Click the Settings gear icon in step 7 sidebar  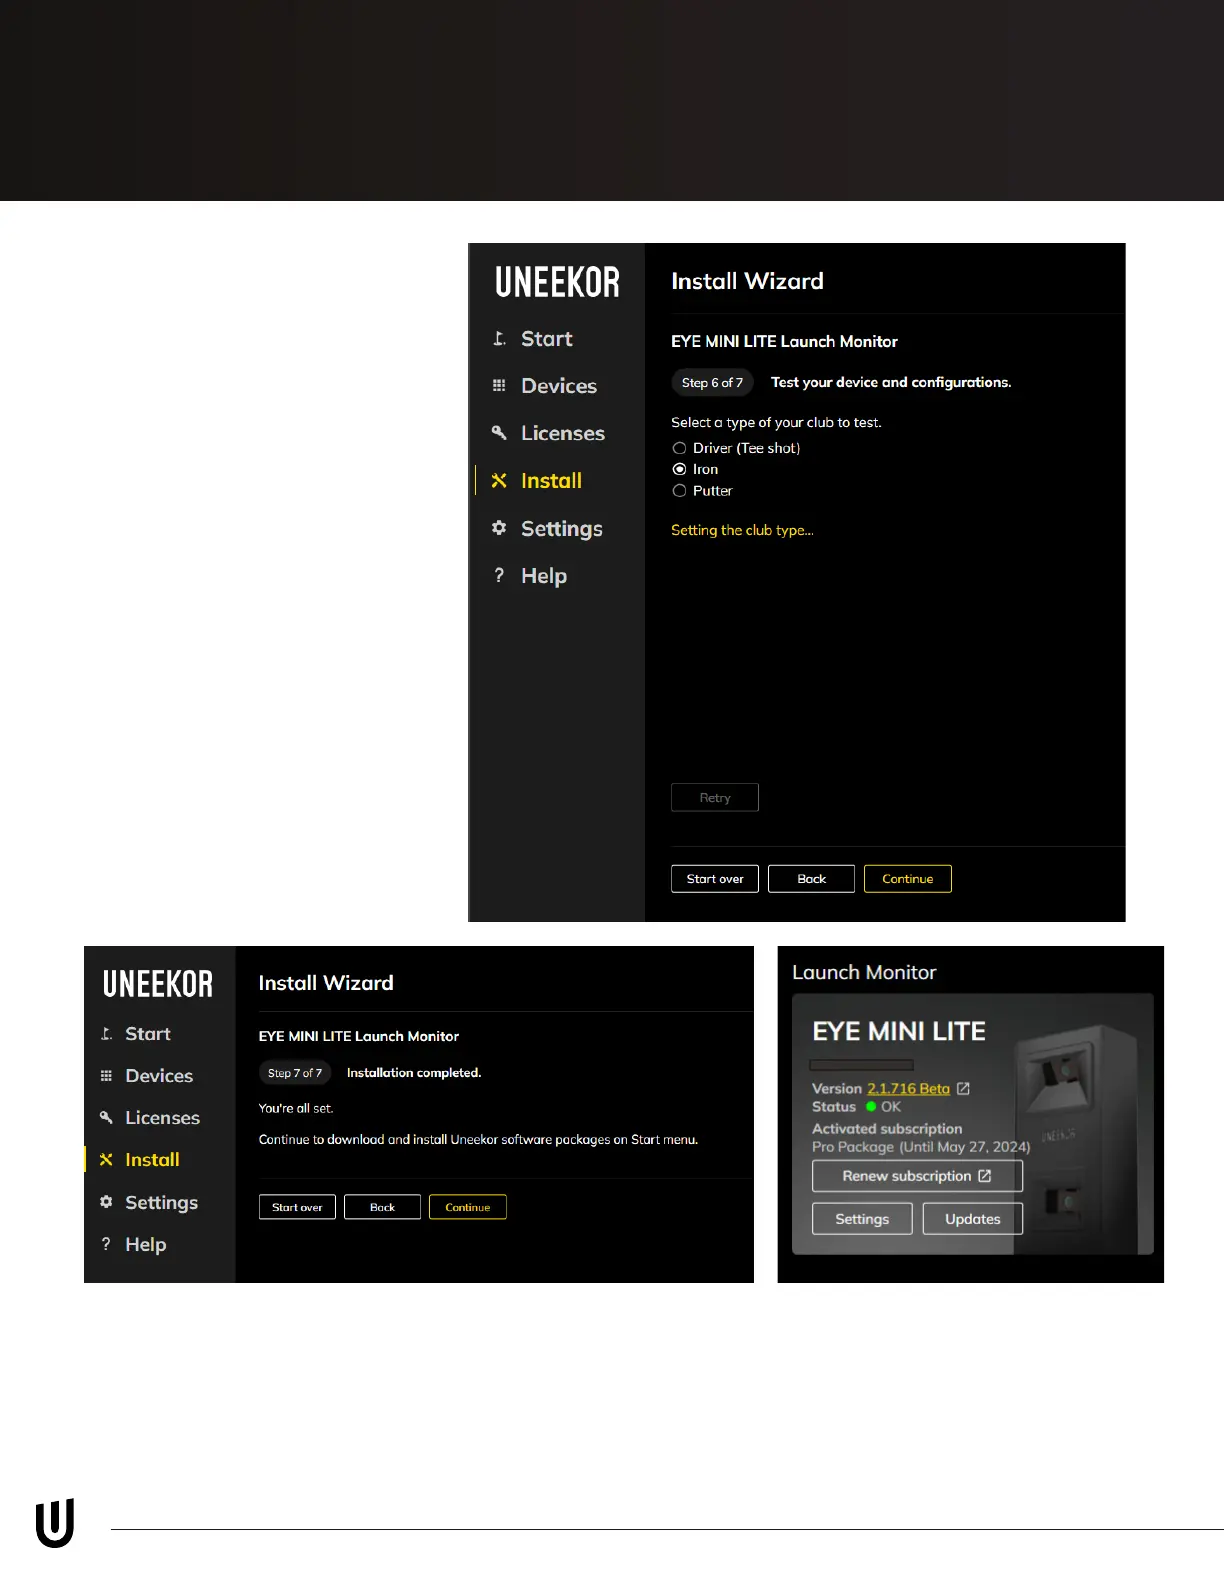106,1202
